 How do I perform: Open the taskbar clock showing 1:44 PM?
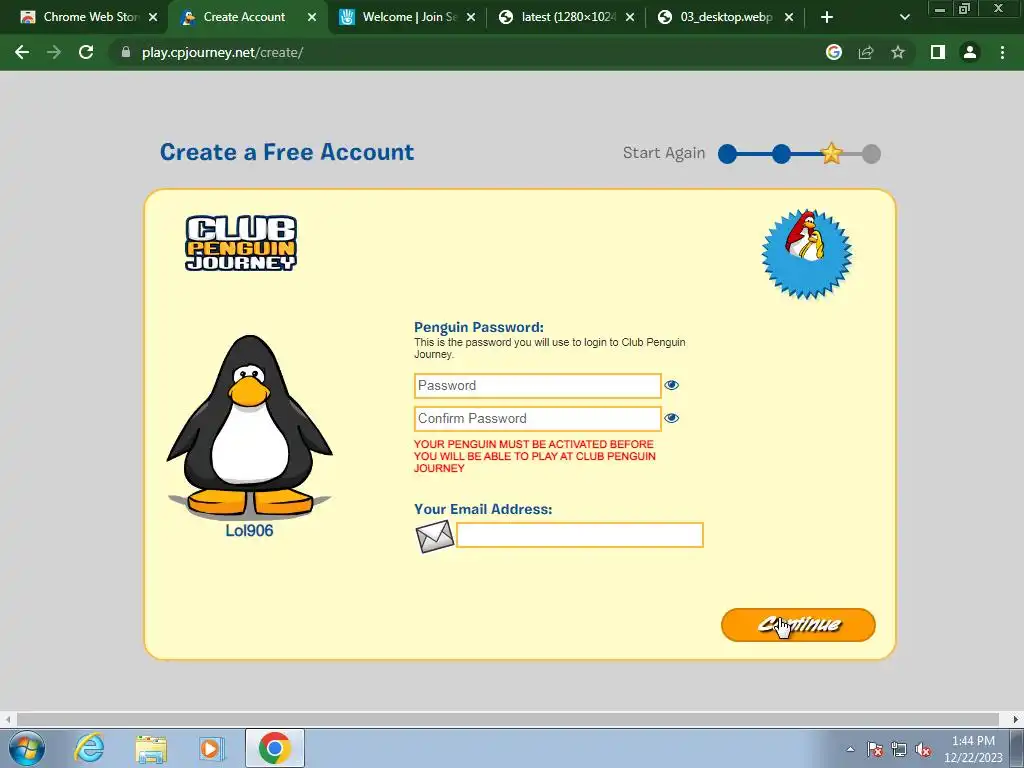pos(973,749)
